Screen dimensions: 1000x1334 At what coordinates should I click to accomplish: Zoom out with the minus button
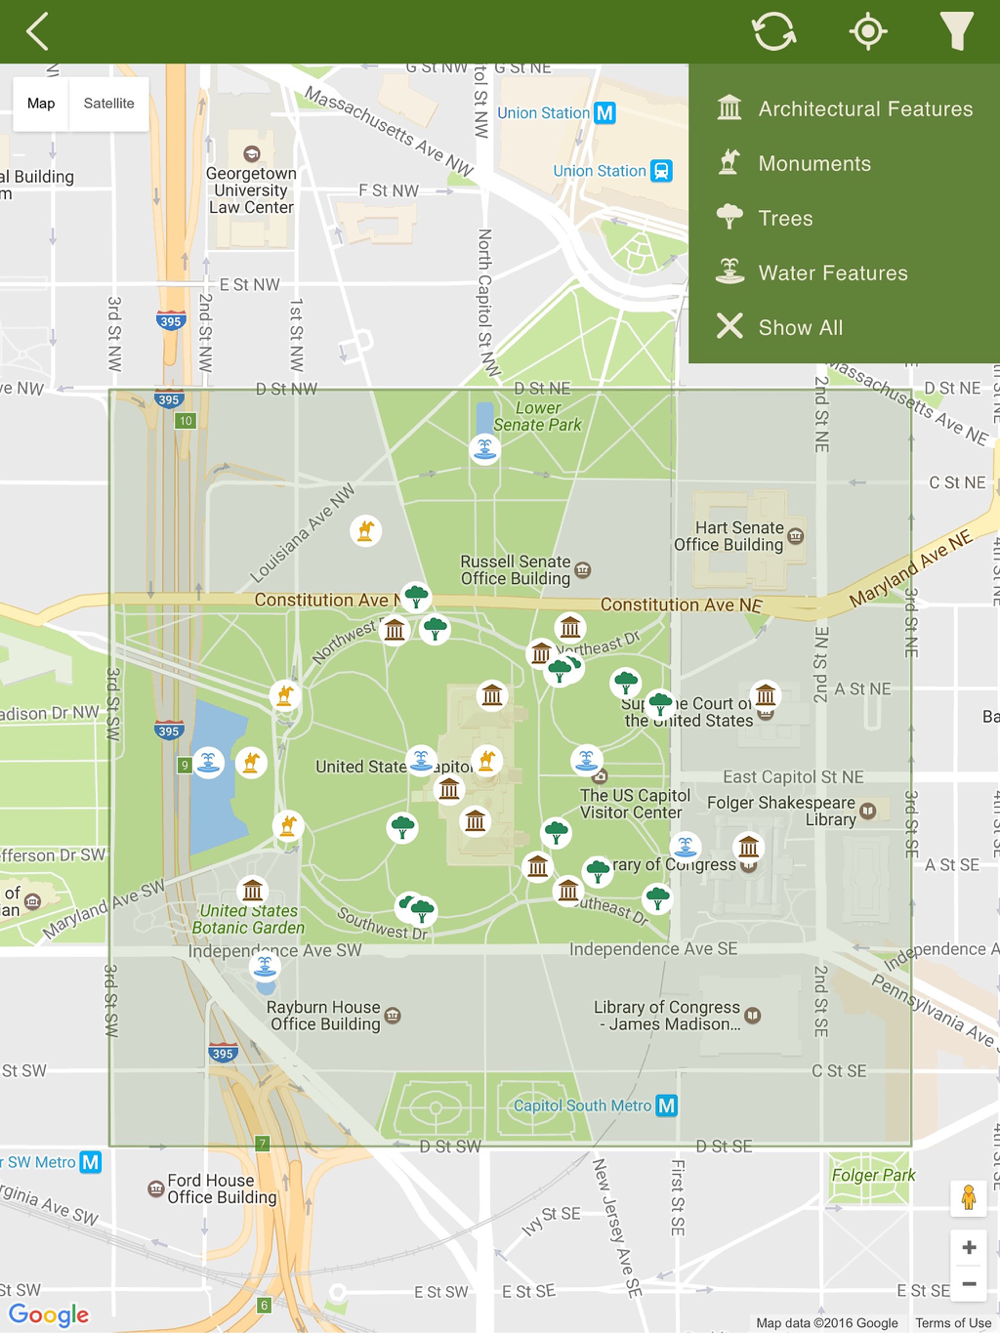tap(969, 1283)
